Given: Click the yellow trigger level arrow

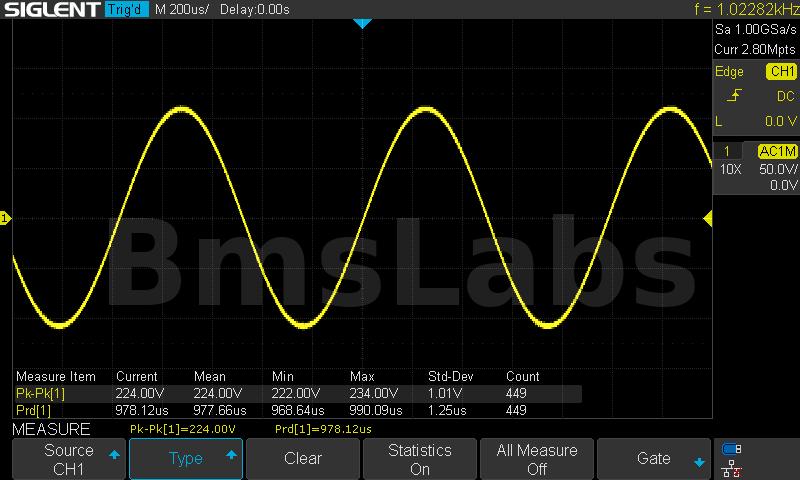Looking at the screenshot, I should tap(707, 219).
